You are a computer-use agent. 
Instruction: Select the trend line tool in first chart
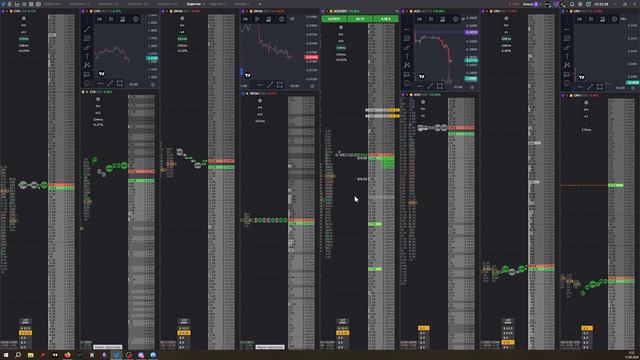pyautogui.click(x=87, y=29)
